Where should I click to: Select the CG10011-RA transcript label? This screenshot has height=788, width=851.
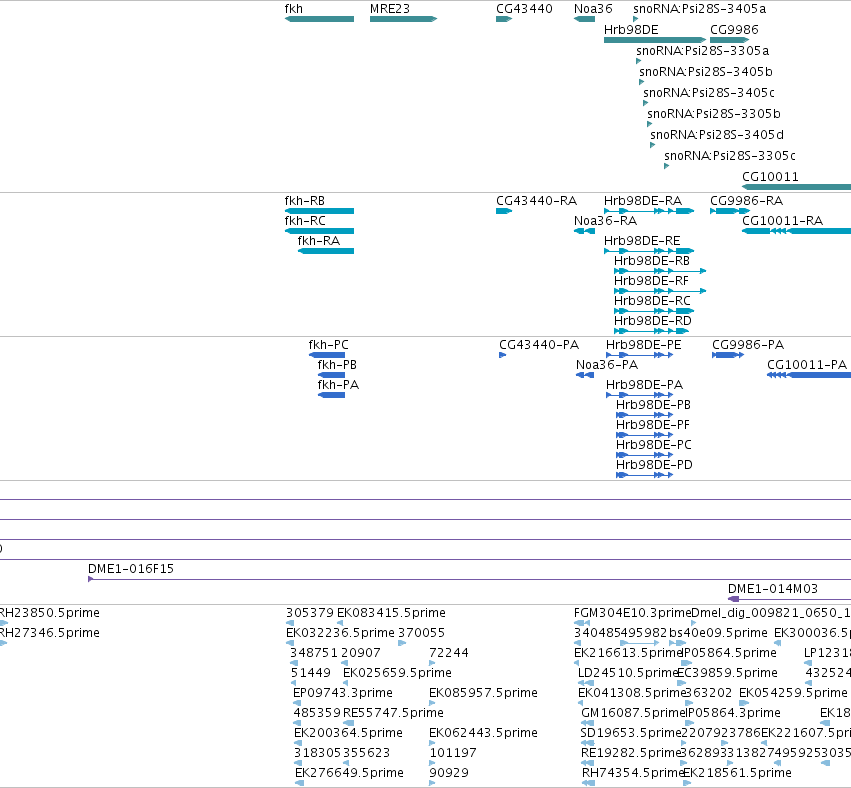[x=782, y=221]
